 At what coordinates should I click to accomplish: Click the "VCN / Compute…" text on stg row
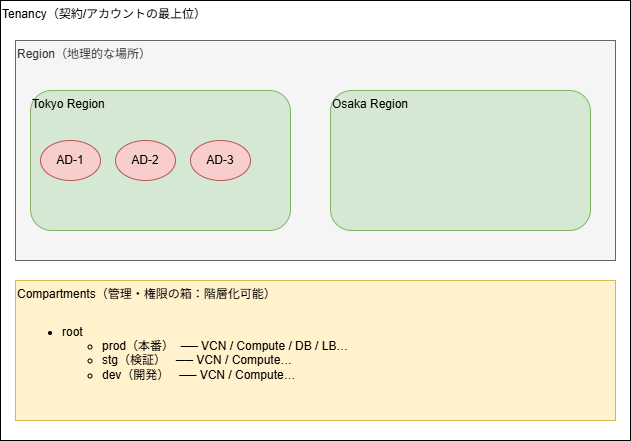tap(244, 360)
